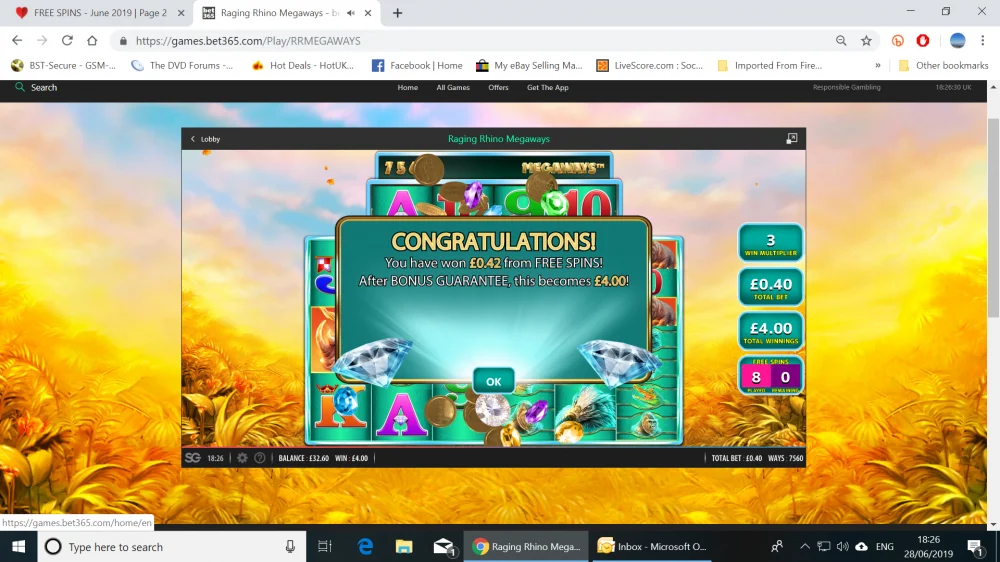
Task: Open My eBay Selling bookmark
Action: pos(529,65)
